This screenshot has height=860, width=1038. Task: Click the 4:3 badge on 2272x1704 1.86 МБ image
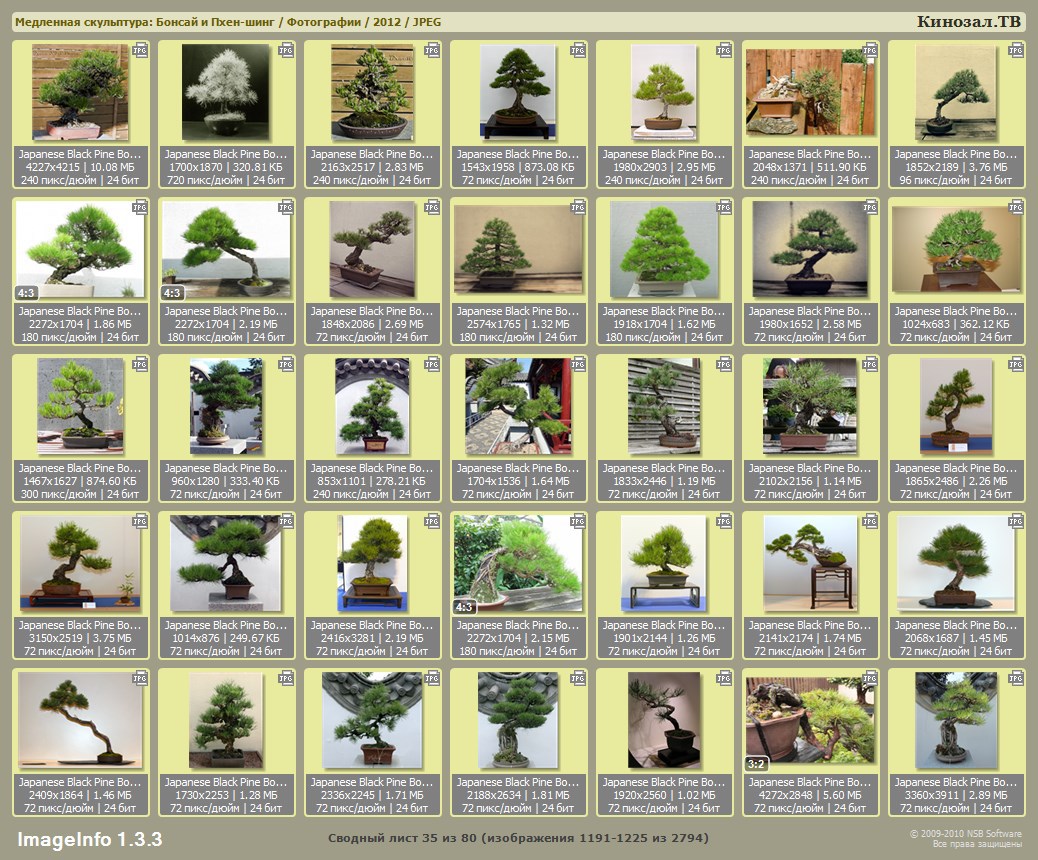(26, 293)
